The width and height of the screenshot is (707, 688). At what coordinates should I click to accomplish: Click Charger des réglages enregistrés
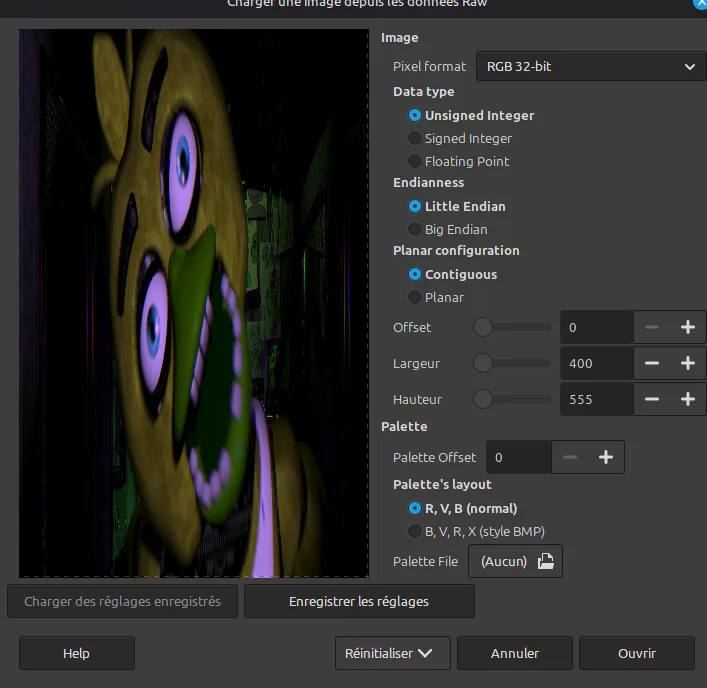122,601
